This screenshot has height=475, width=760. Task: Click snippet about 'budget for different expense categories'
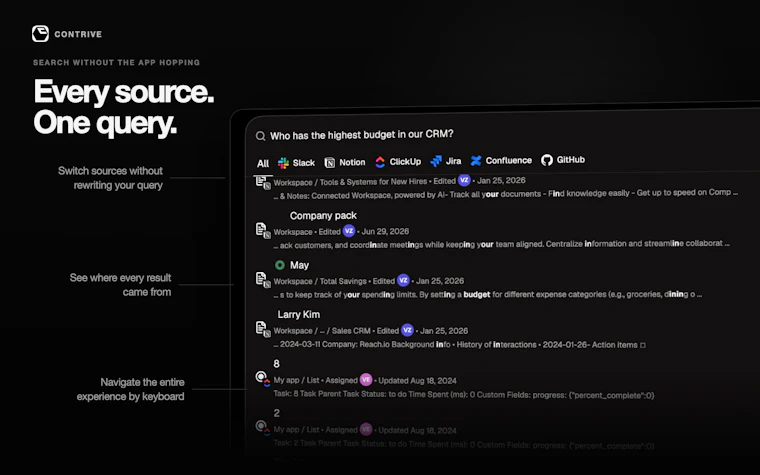[x=487, y=294]
